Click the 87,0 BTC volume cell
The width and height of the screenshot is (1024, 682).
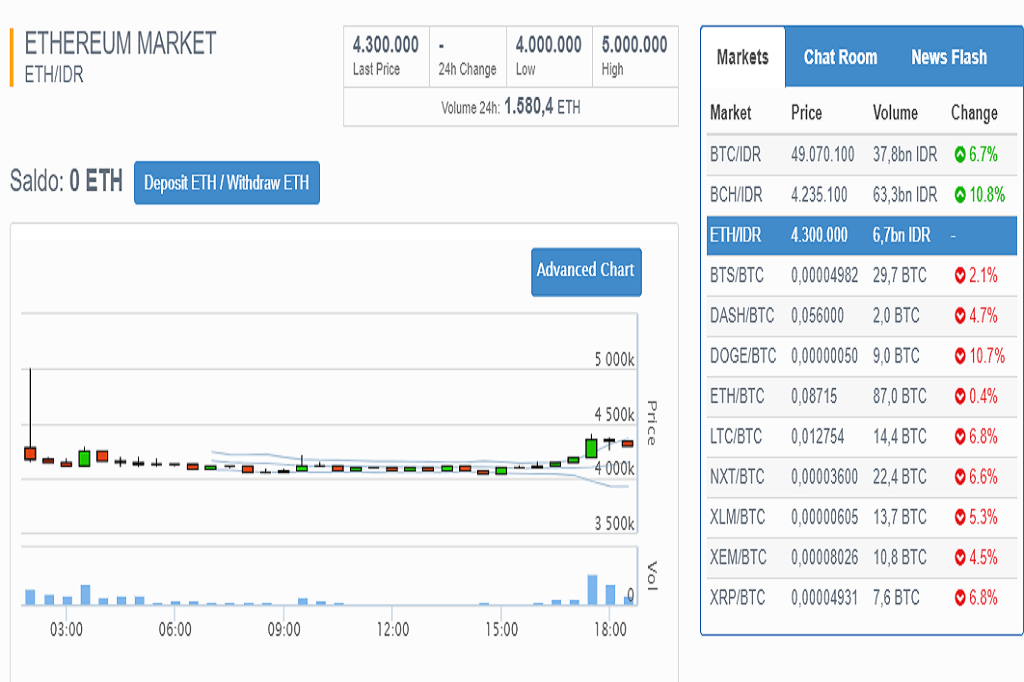pos(900,397)
